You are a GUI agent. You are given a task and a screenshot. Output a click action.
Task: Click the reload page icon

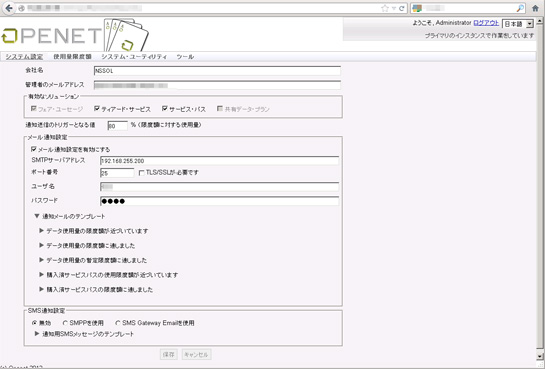pyautogui.click(x=402, y=8)
